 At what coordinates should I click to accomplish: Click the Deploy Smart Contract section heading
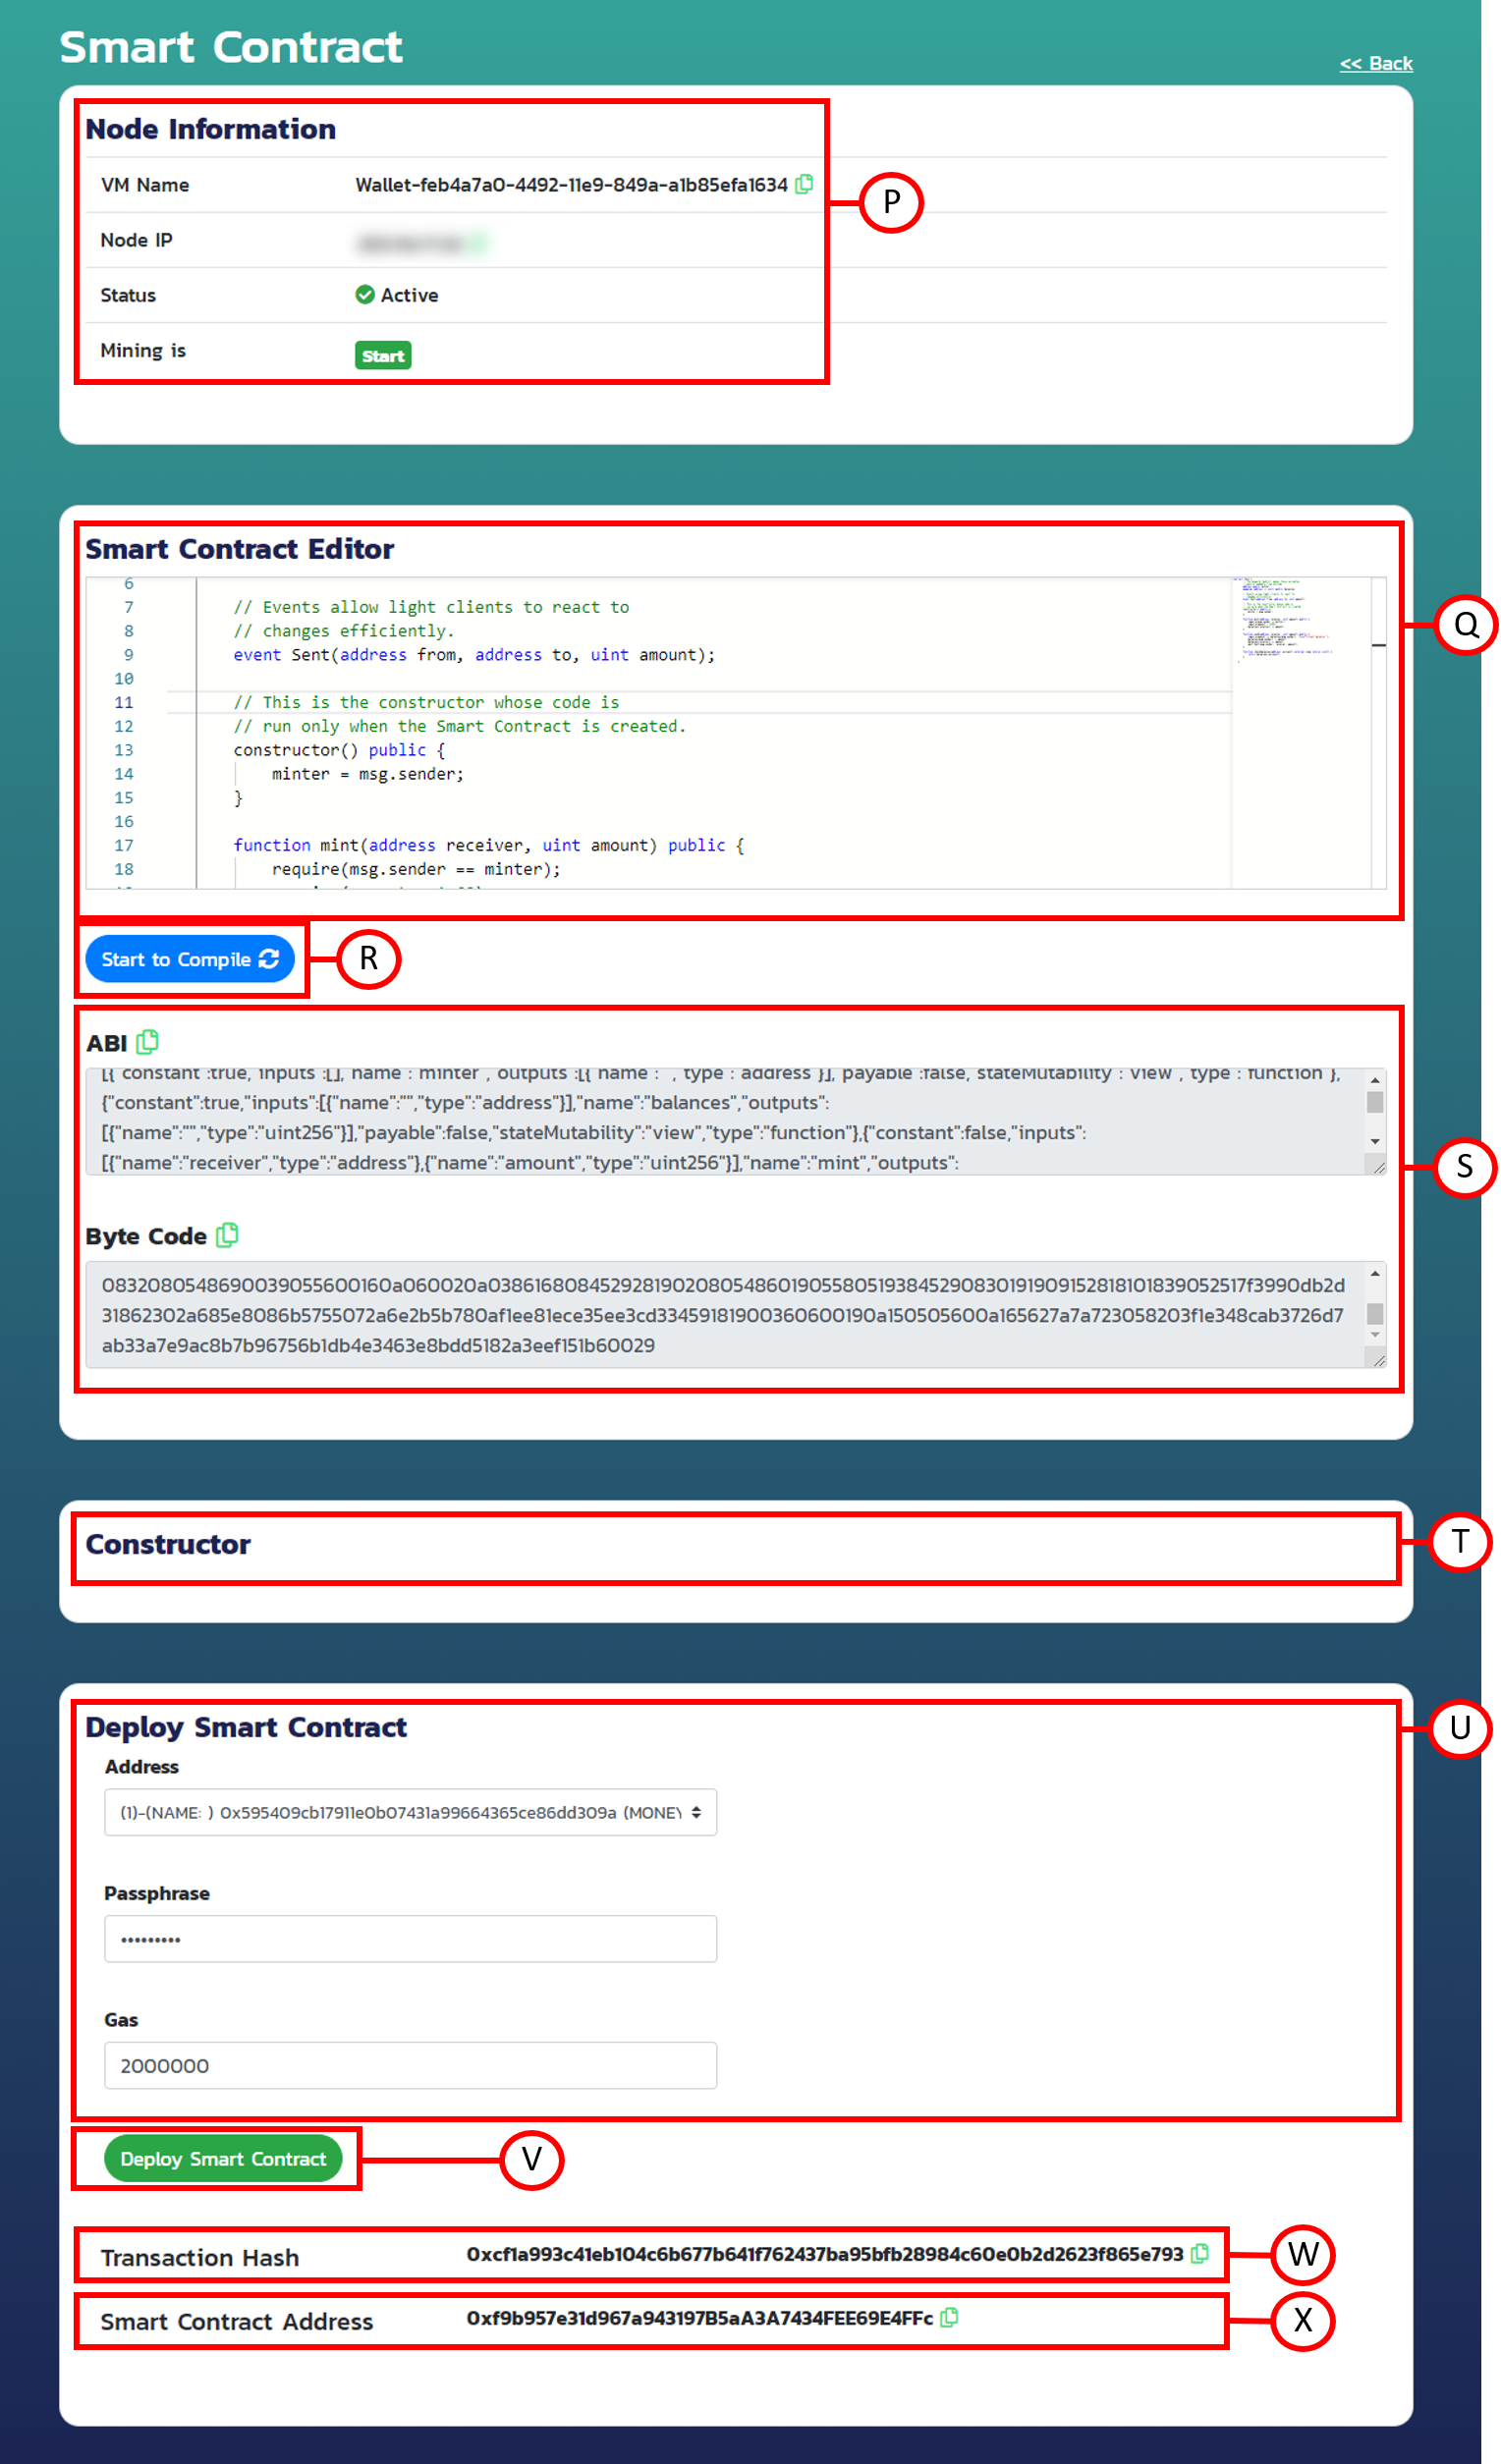coord(245,1726)
